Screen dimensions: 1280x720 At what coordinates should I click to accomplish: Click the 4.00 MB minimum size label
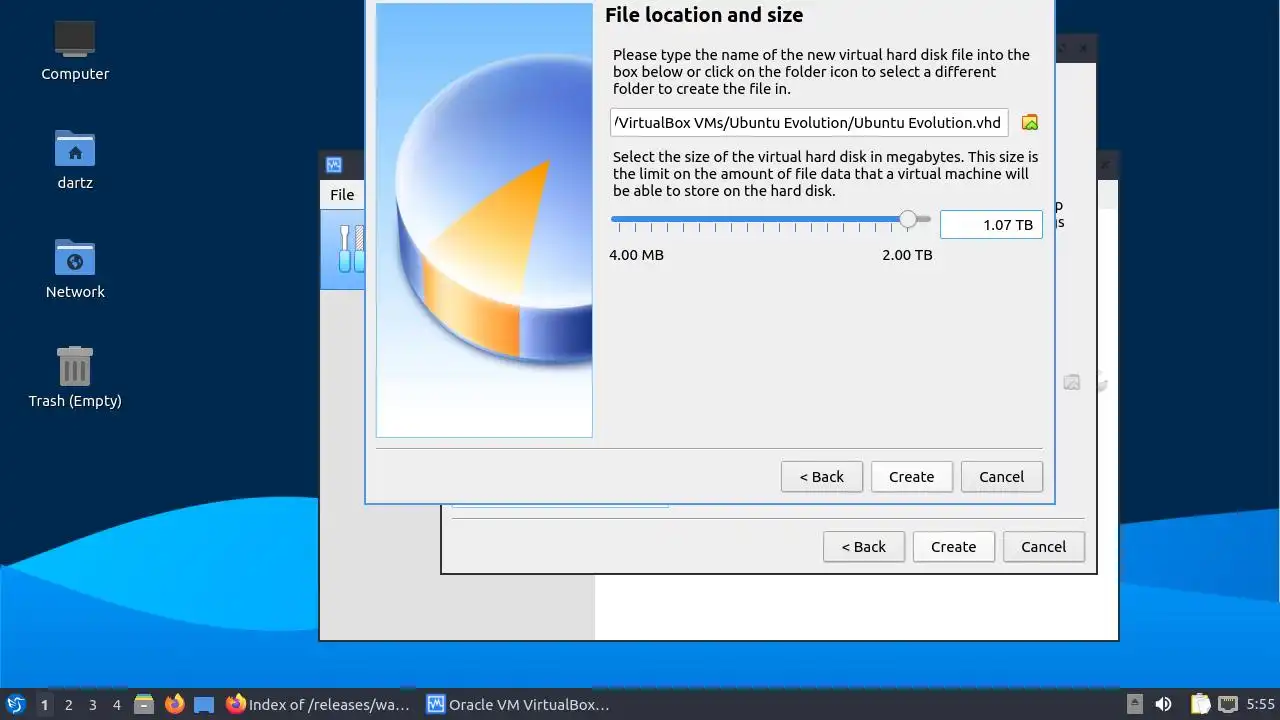[x=636, y=255]
